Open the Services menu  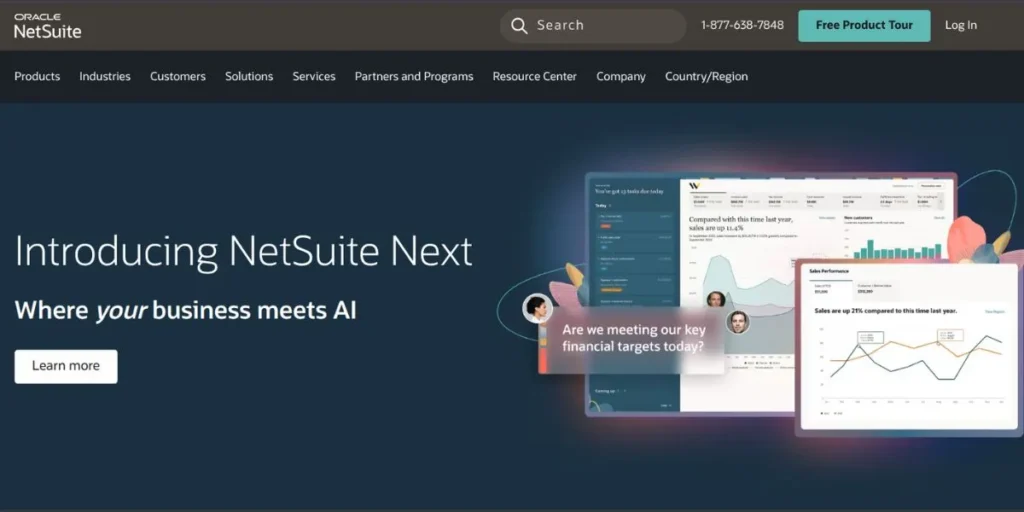click(314, 76)
